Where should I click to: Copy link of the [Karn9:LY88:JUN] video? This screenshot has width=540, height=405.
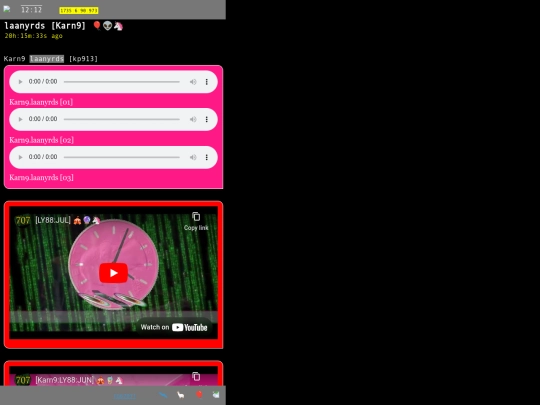point(196,378)
